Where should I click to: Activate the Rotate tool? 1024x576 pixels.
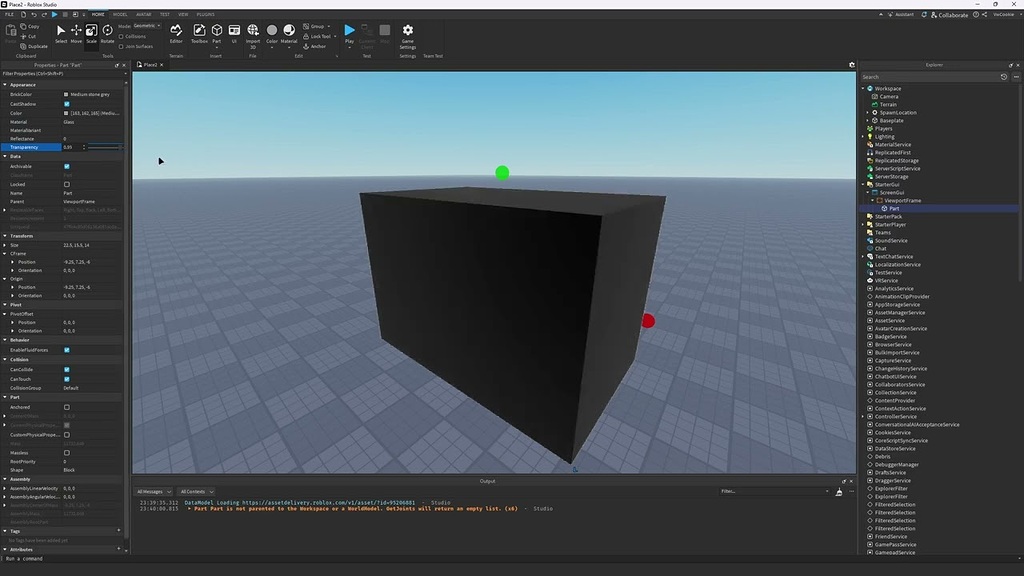pyautogui.click(x=107, y=33)
